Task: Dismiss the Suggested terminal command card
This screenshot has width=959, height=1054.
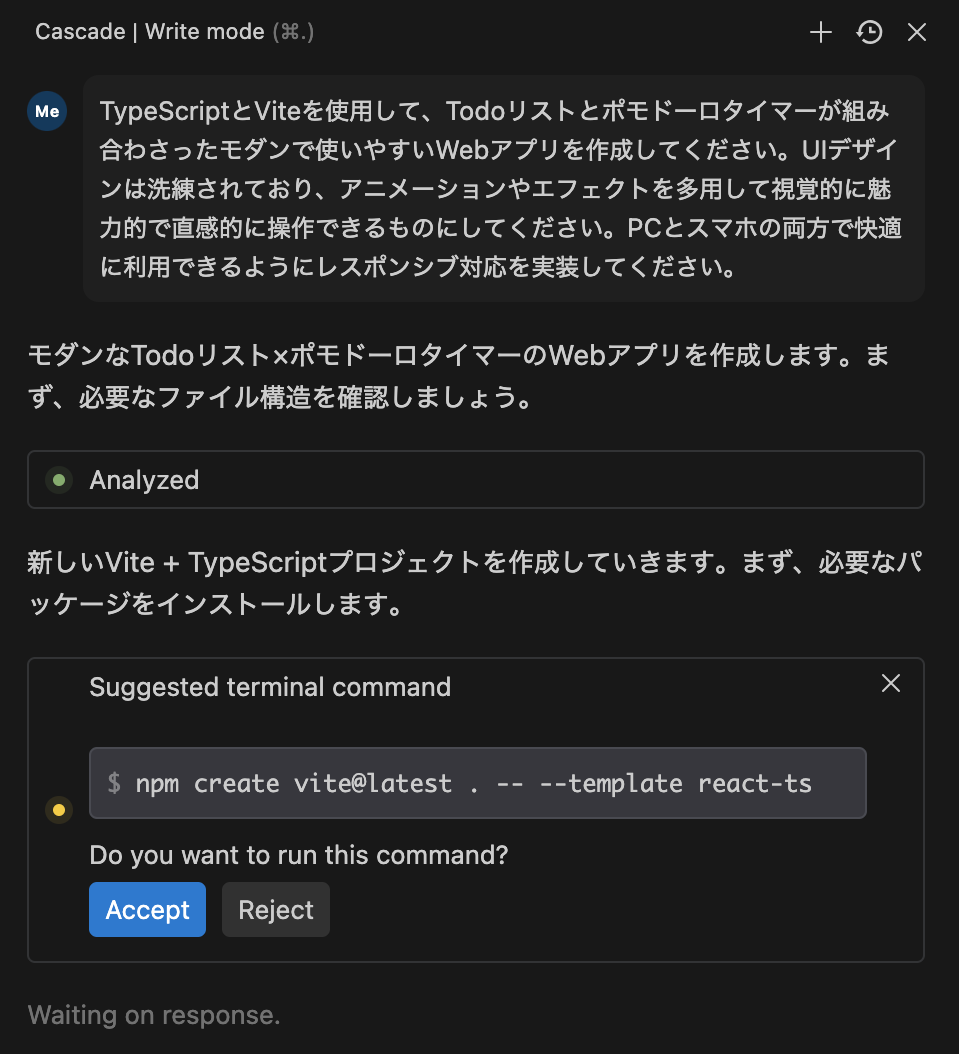Action: point(890,683)
